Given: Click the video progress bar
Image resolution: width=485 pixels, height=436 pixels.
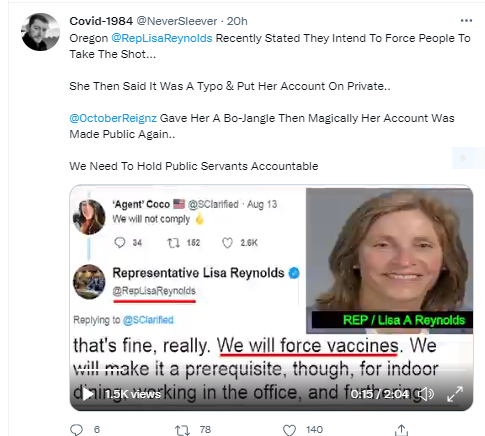Looking at the screenshot, I should 271,370.
